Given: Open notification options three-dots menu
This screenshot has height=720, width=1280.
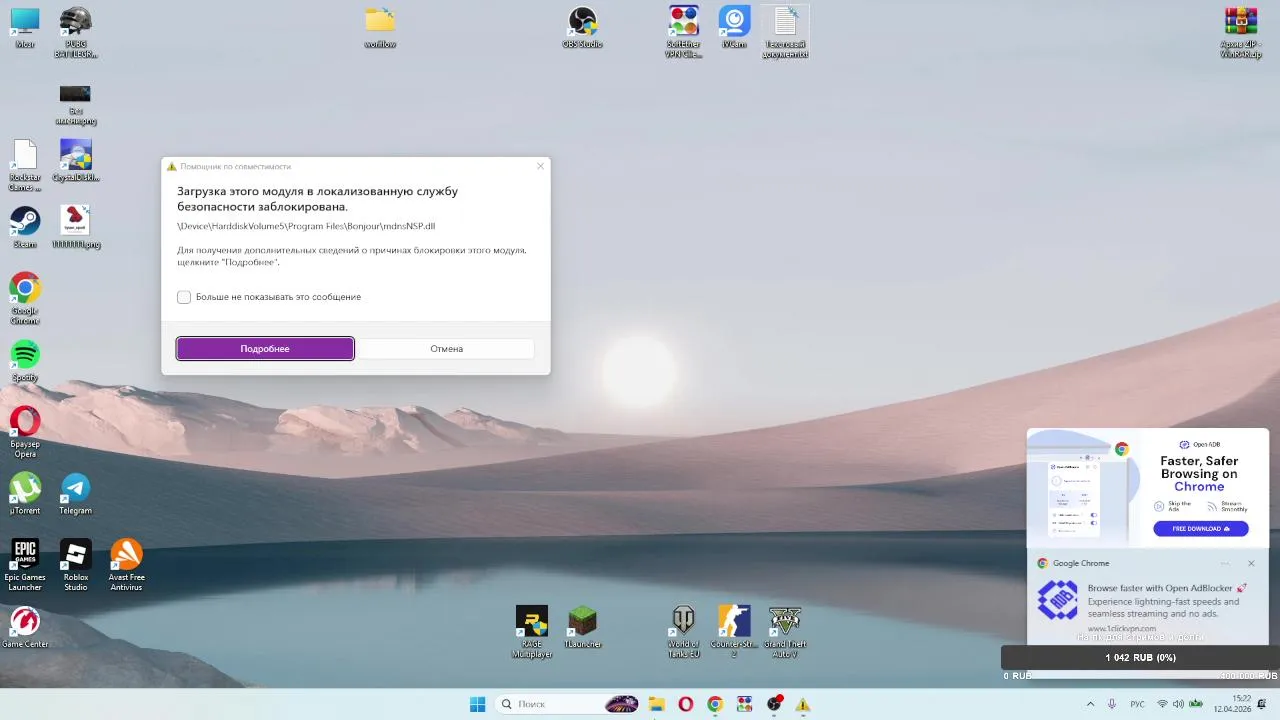Looking at the screenshot, I should click(1225, 563).
